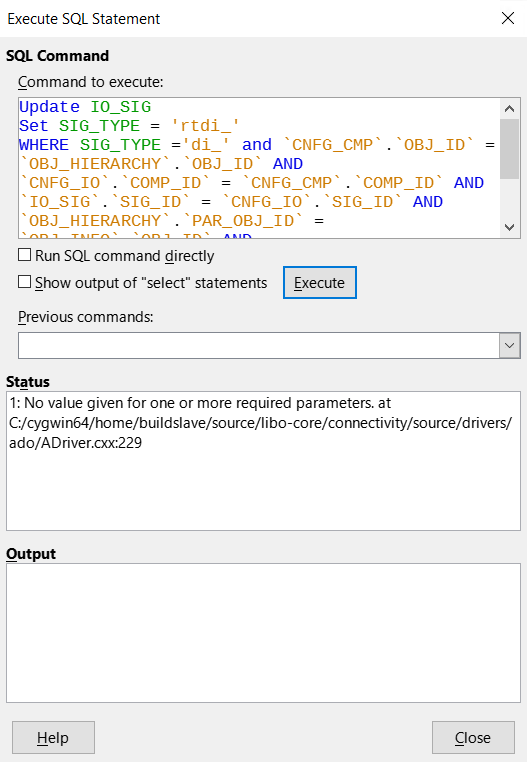Open the Previous commands dropdown arrow
The width and height of the screenshot is (527, 762).
pos(509,346)
